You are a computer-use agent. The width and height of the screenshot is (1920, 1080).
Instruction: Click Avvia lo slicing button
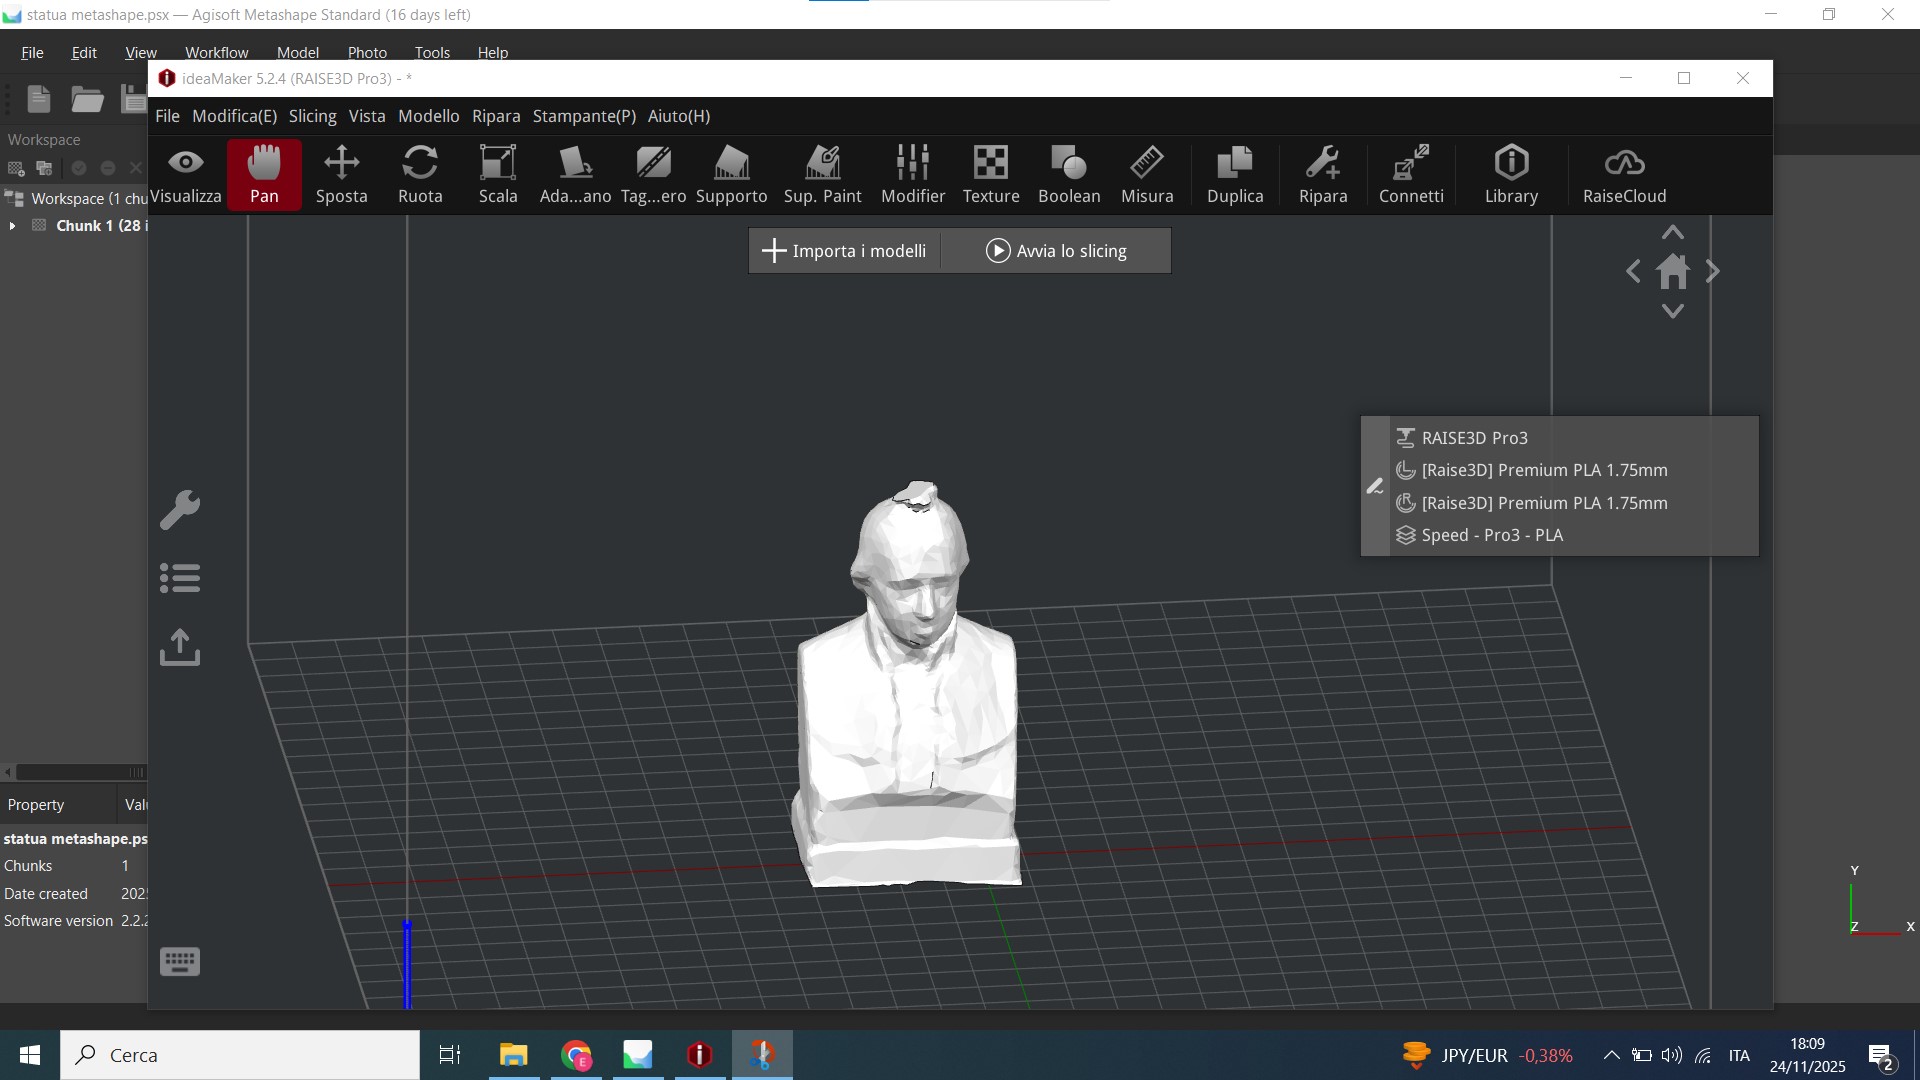pyautogui.click(x=1057, y=251)
